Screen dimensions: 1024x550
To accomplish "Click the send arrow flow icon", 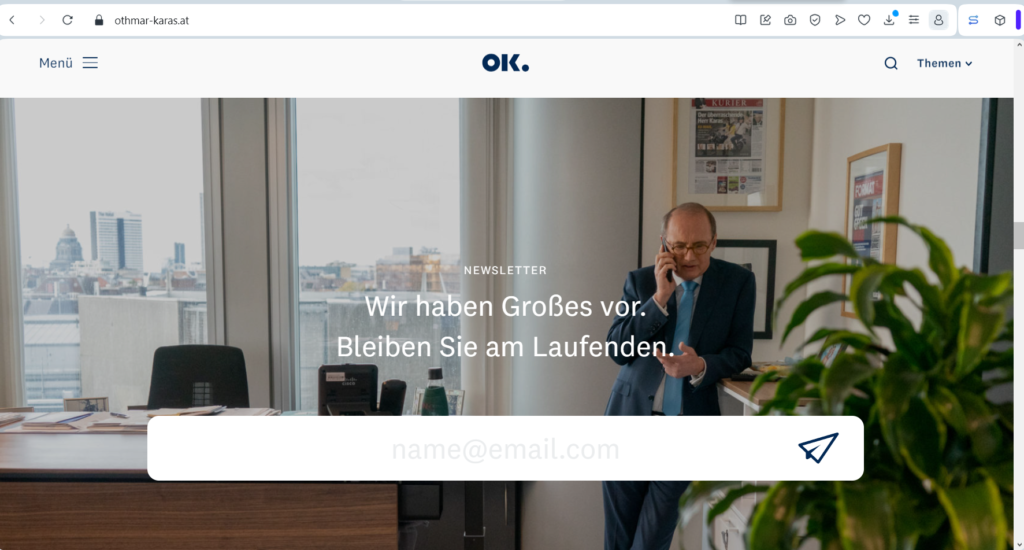I will (x=840, y=20).
